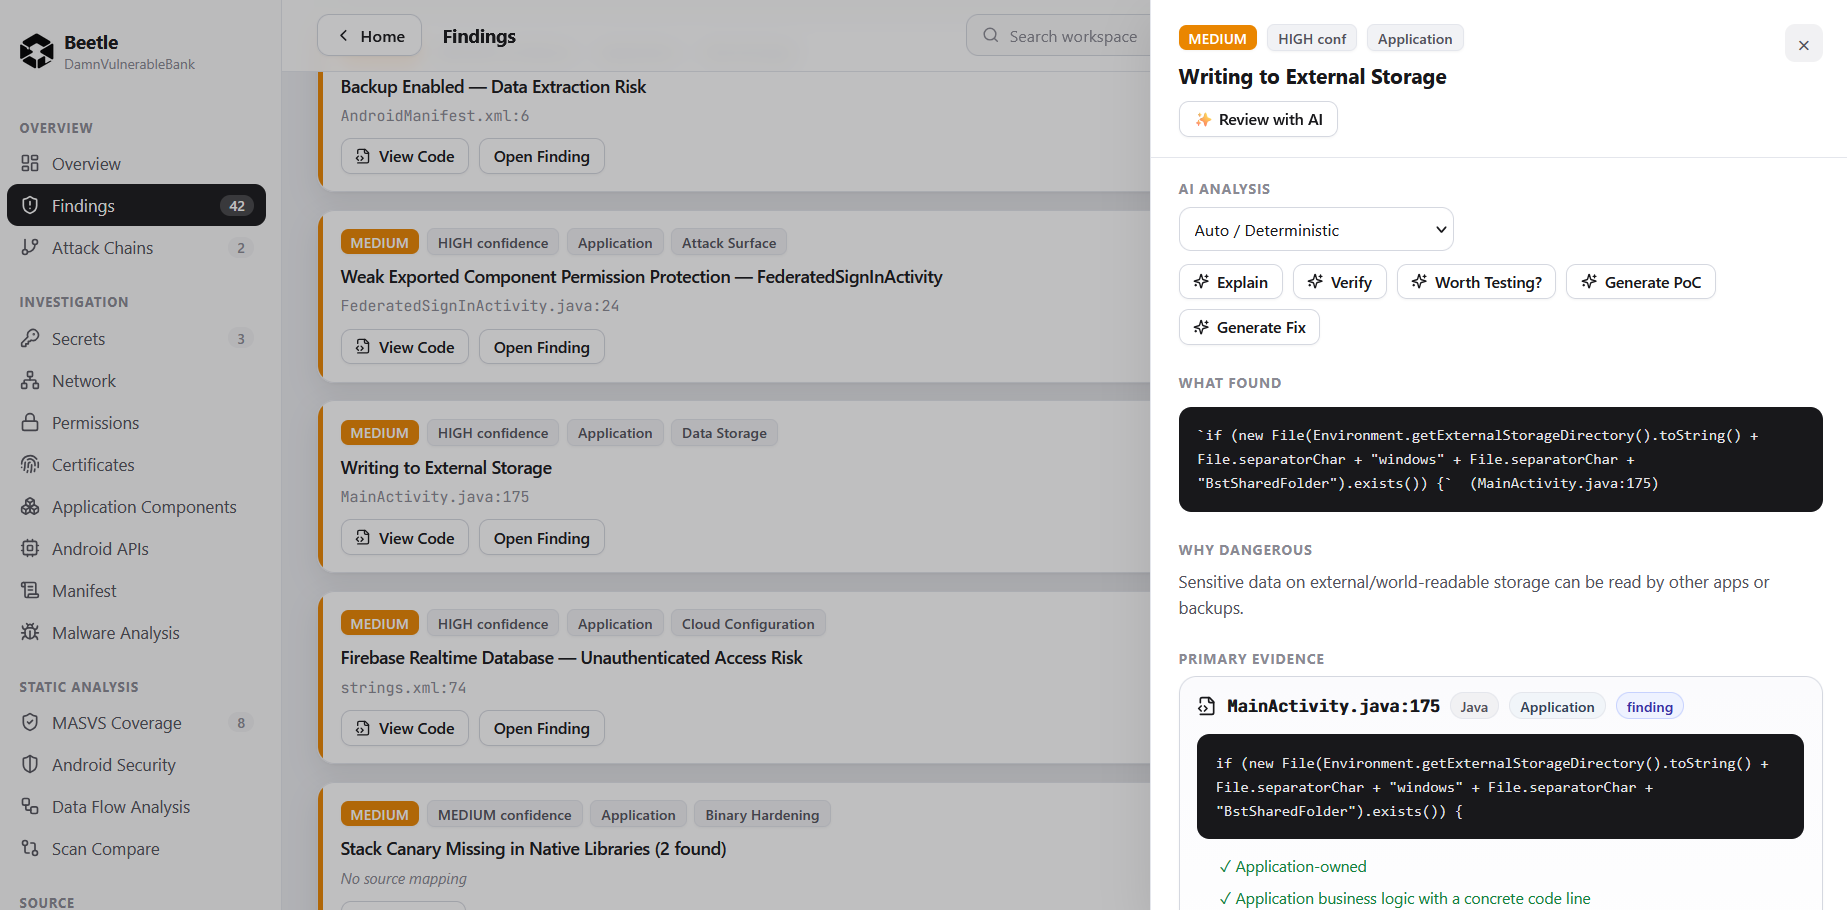Image resolution: width=1847 pixels, height=910 pixels.
Task: Open Secrets via its key icon
Action: tap(30, 339)
